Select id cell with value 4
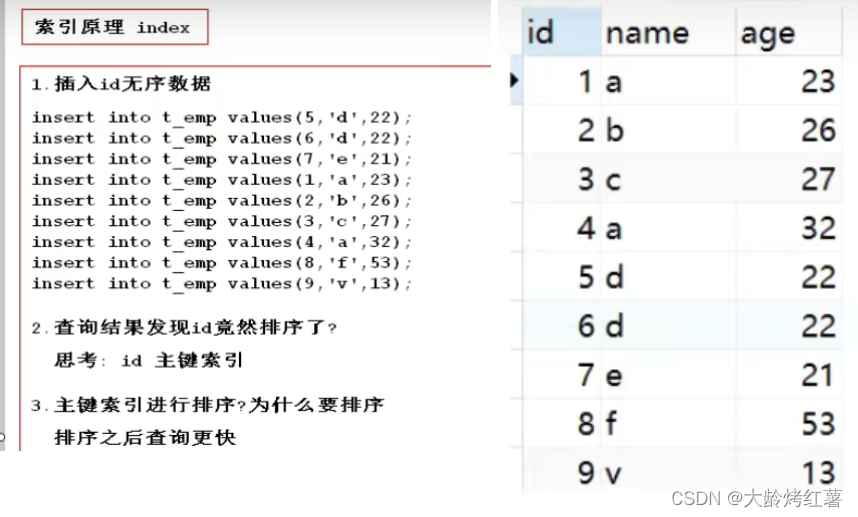Screen dimensions: 858x517 click(x=562, y=228)
